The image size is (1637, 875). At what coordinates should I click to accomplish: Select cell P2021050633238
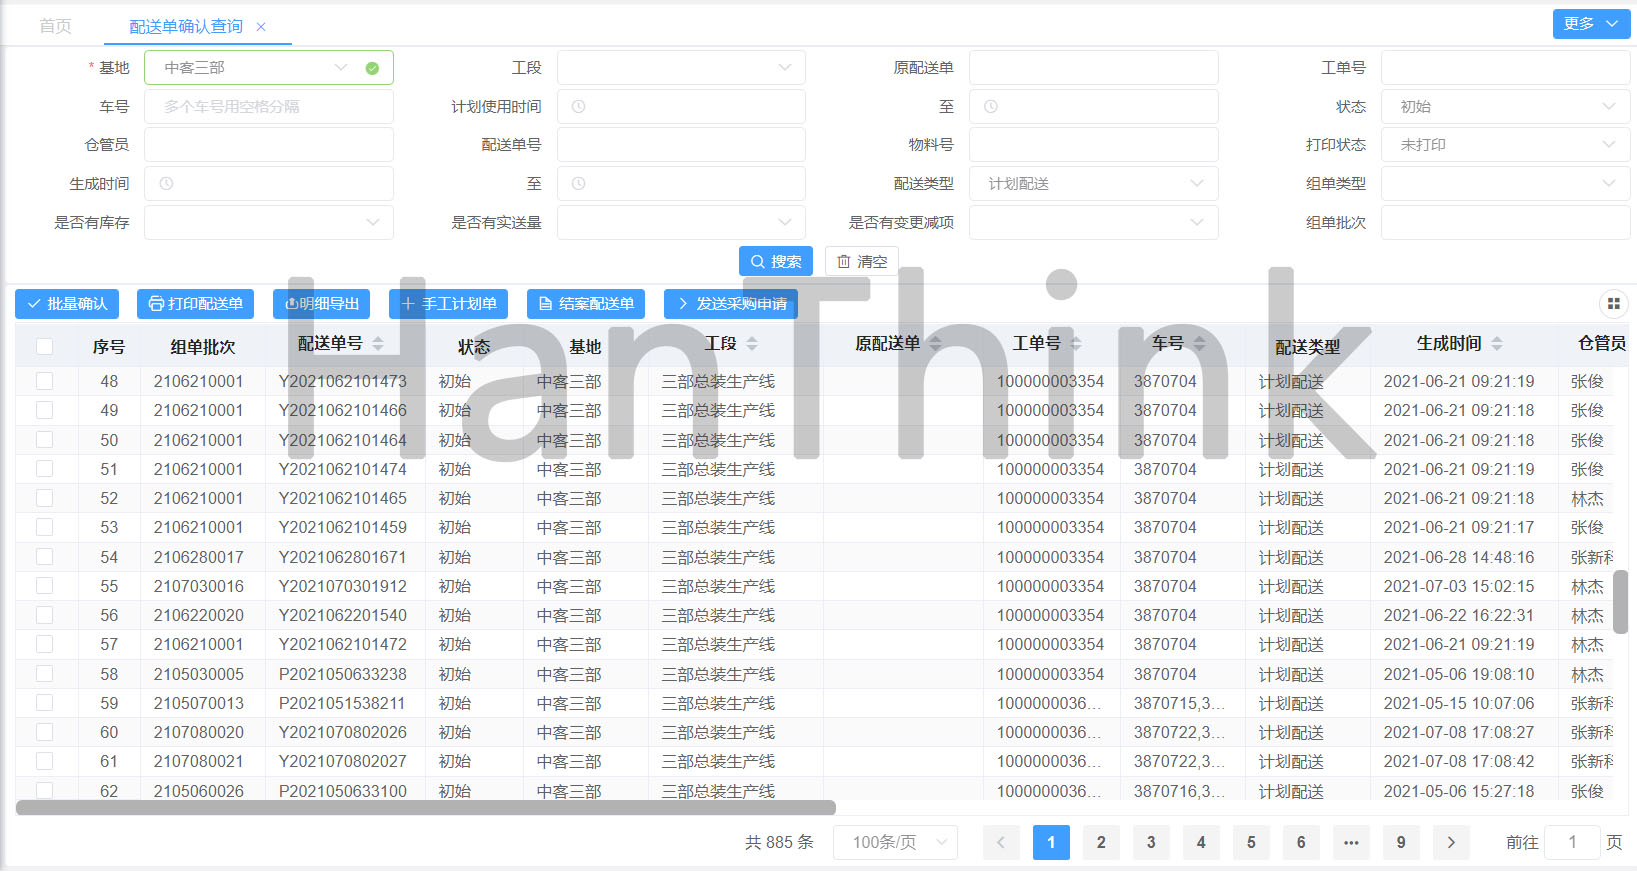tap(343, 674)
